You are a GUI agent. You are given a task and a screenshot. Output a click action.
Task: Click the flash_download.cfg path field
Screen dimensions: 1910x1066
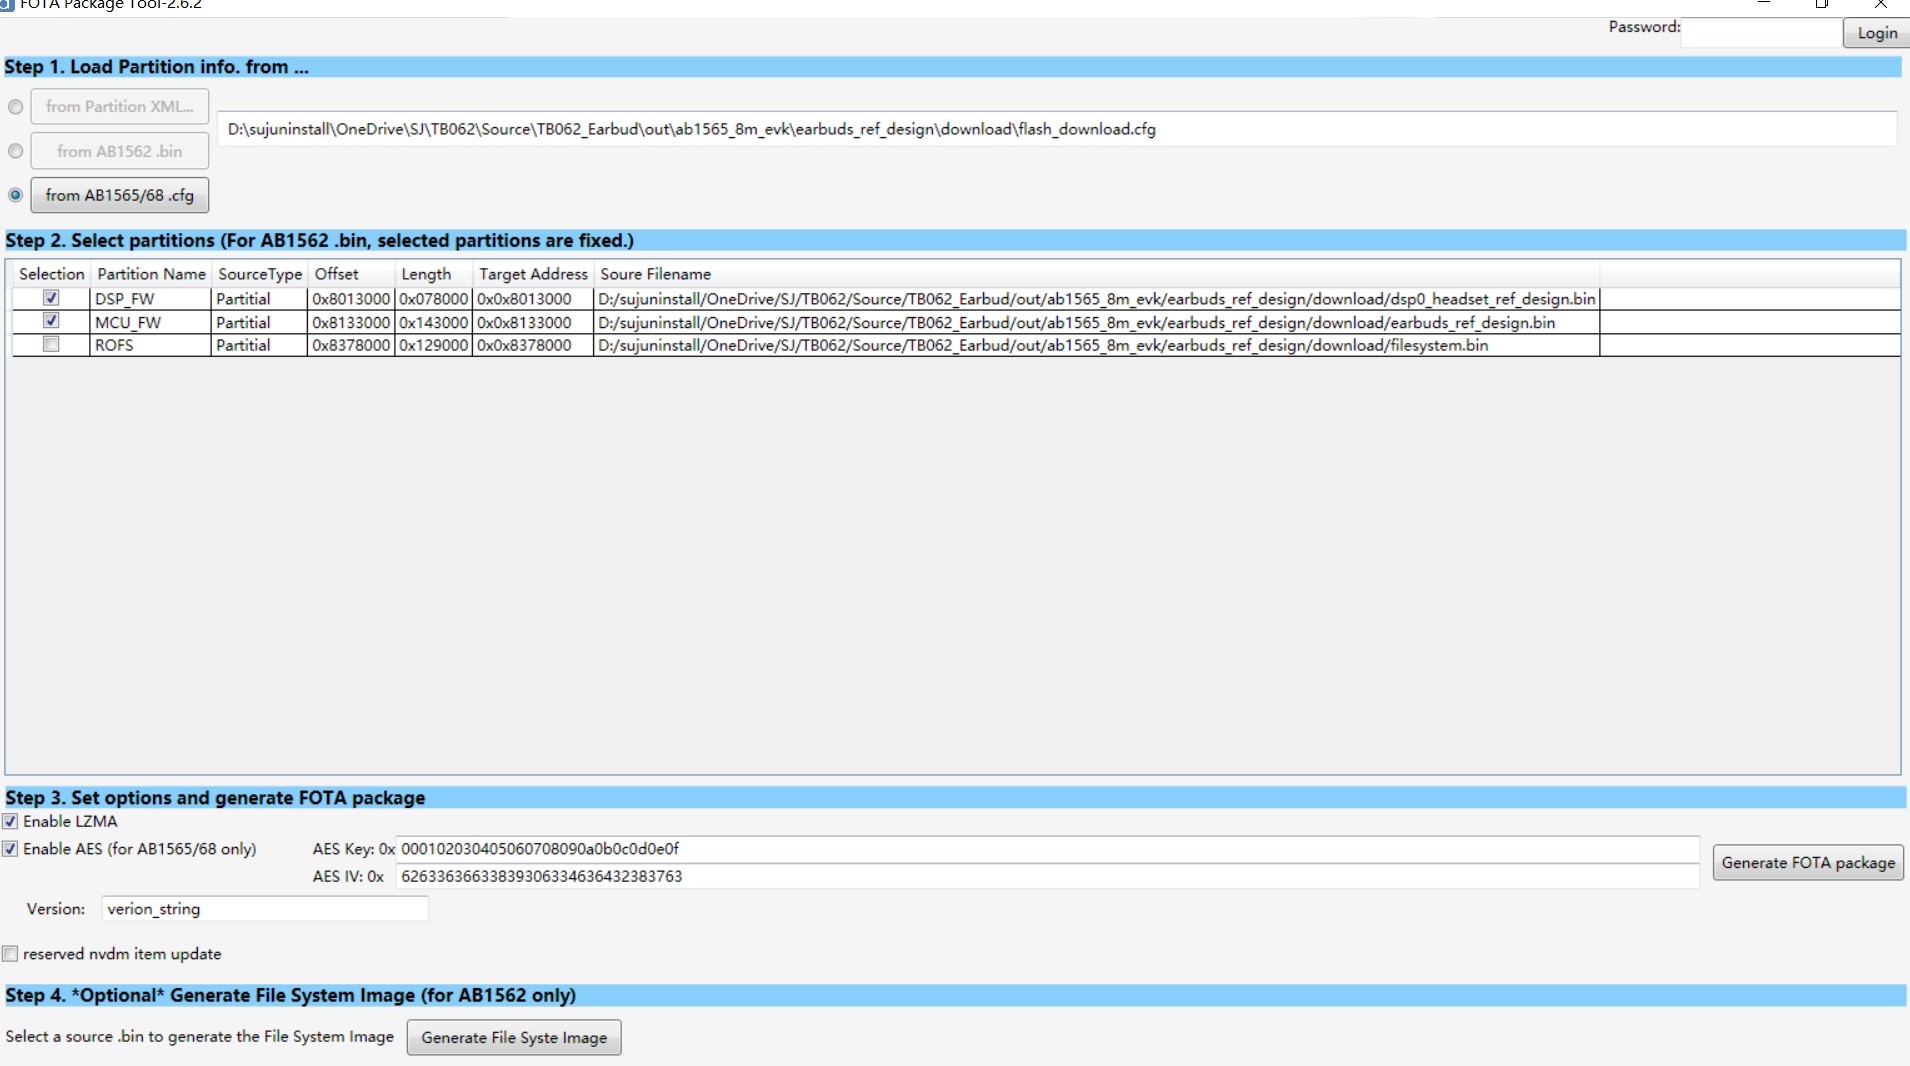1056,129
